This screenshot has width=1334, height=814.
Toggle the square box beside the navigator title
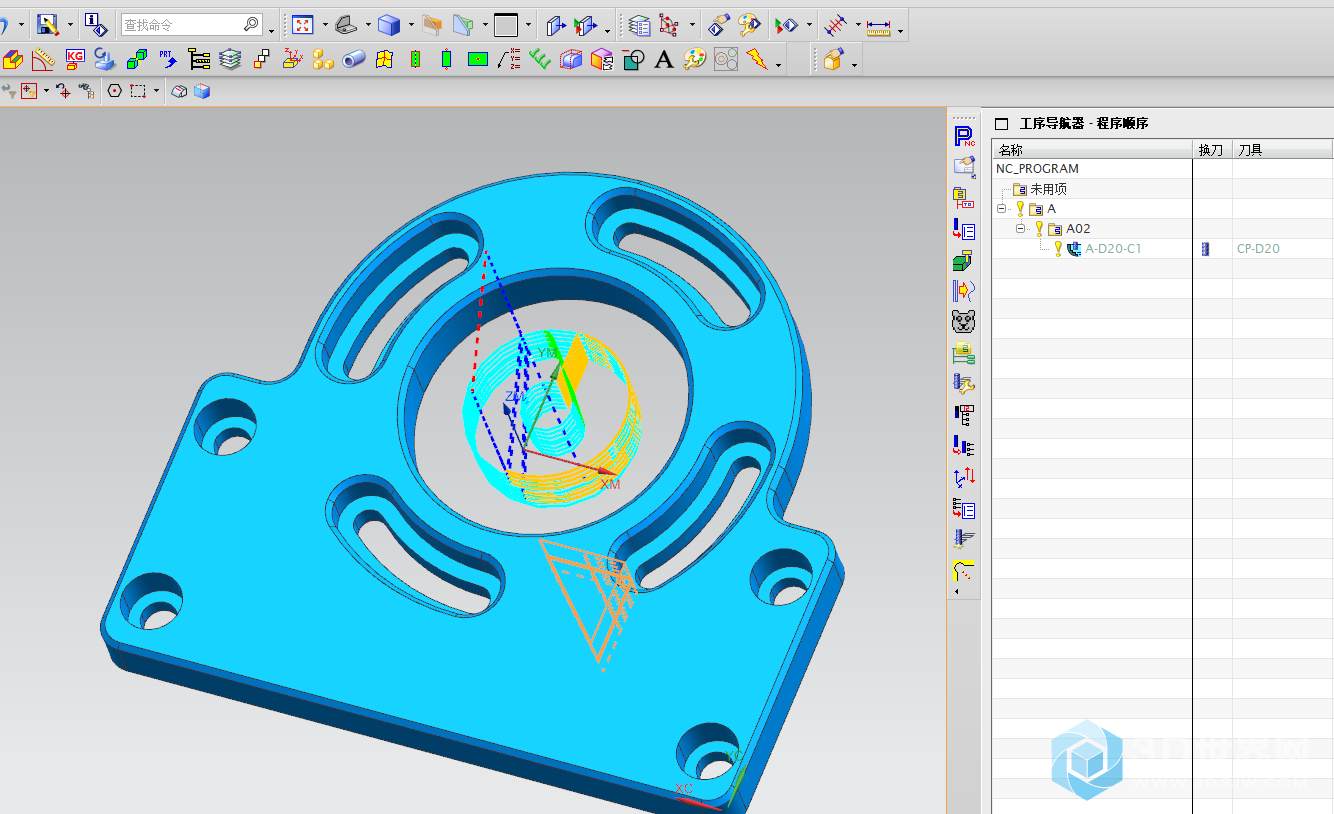(x=1001, y=124)
